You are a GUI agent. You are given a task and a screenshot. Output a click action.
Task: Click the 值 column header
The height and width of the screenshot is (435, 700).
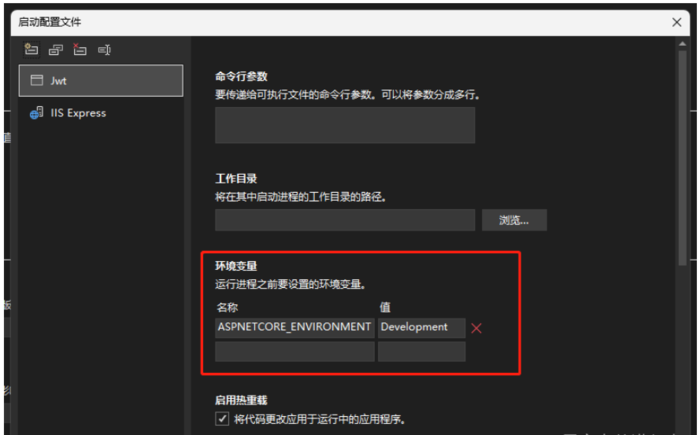(385, 307)
